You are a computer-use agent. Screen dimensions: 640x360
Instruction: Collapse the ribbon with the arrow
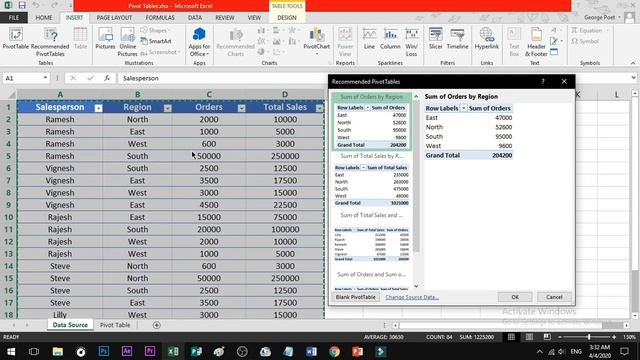(633, 63)
